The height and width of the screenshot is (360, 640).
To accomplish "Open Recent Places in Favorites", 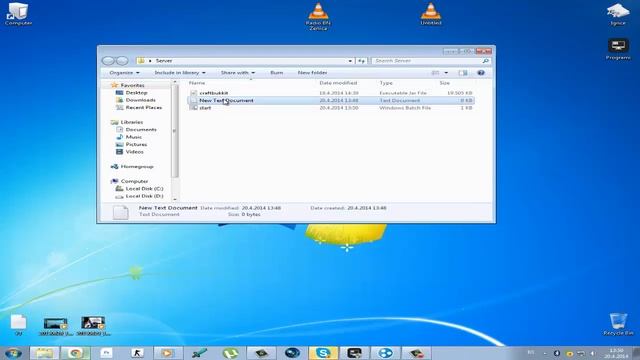I will coord(144,107).
